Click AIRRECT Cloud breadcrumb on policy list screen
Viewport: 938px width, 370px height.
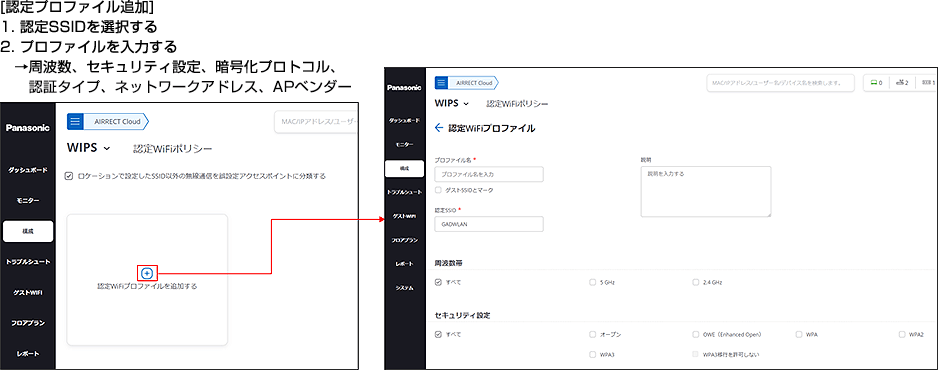(x=117, y=121)
